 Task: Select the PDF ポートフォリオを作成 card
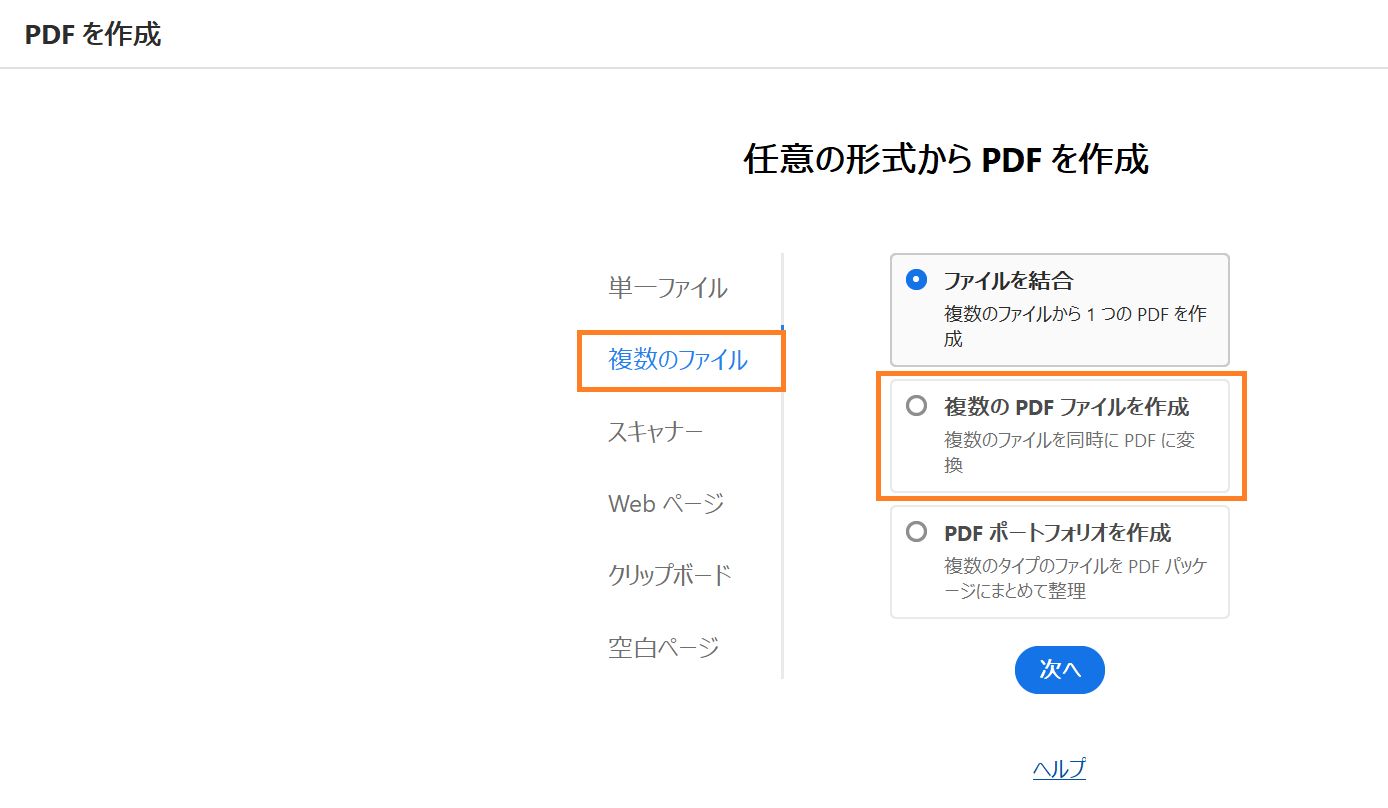[x=1060, y=561]
